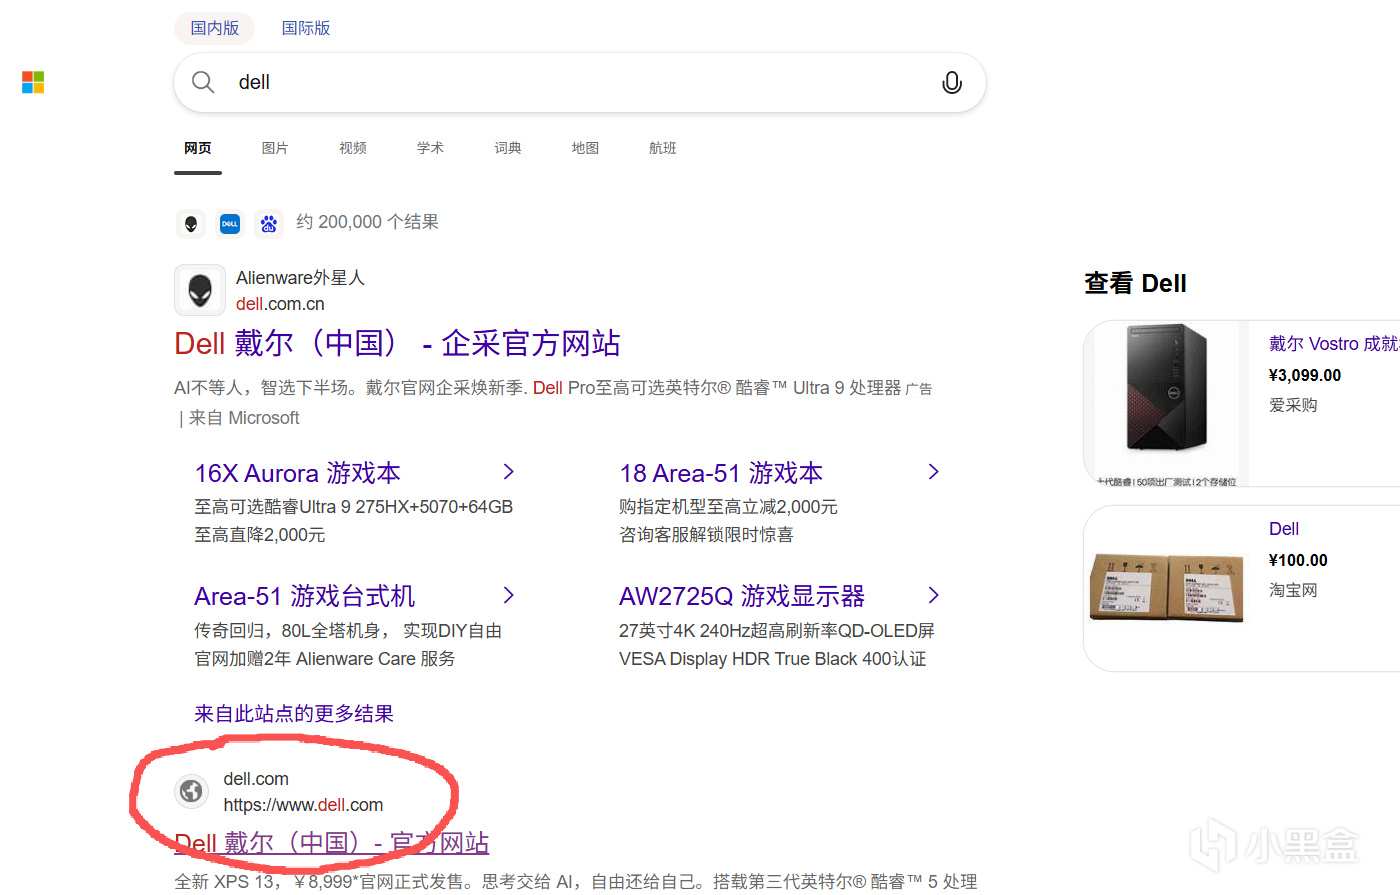
Task: Click 至高可选酷睿Ultra 9 275HX+5070+64GB line
Action: click(353, 507)
